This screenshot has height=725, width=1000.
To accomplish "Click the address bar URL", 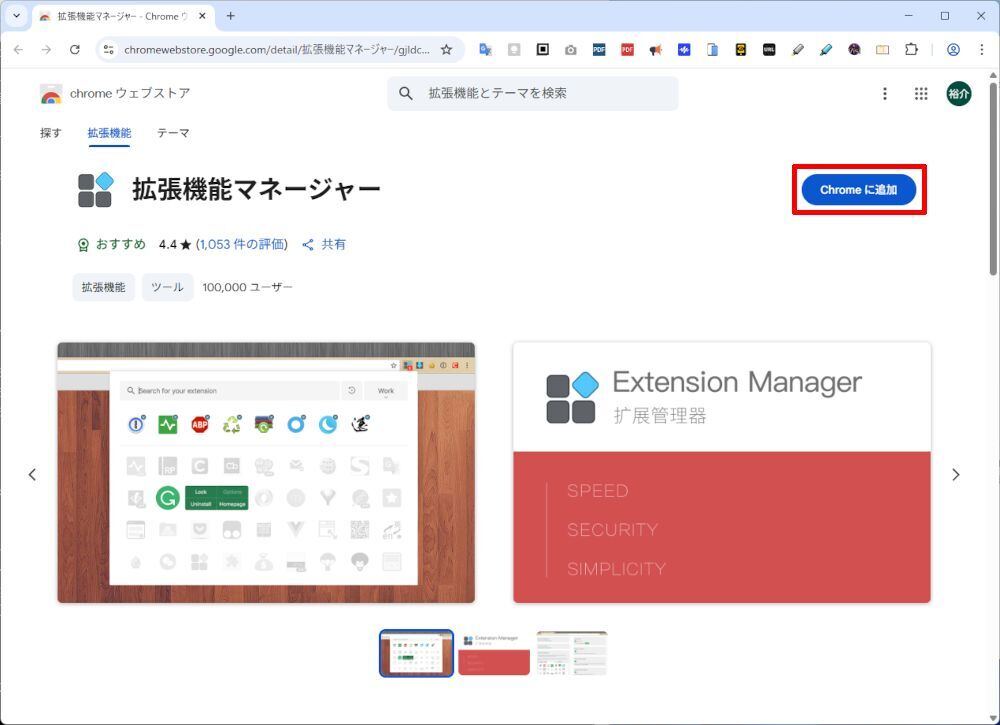I will click(x=277, y=50).
